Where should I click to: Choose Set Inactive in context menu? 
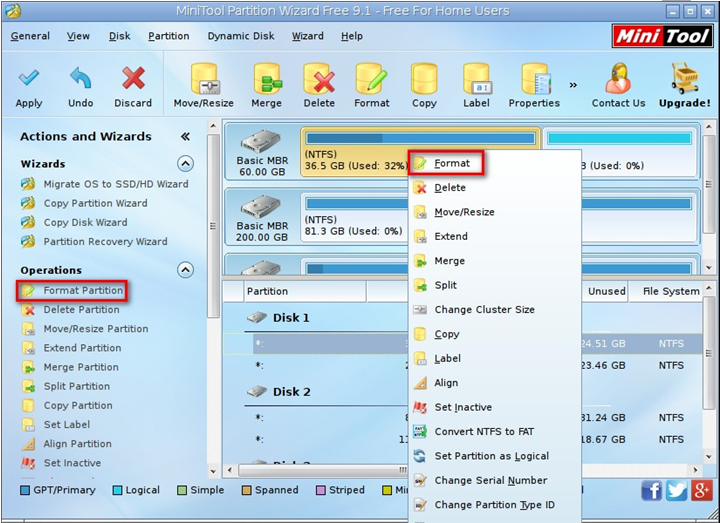click(x=495, y=407)
